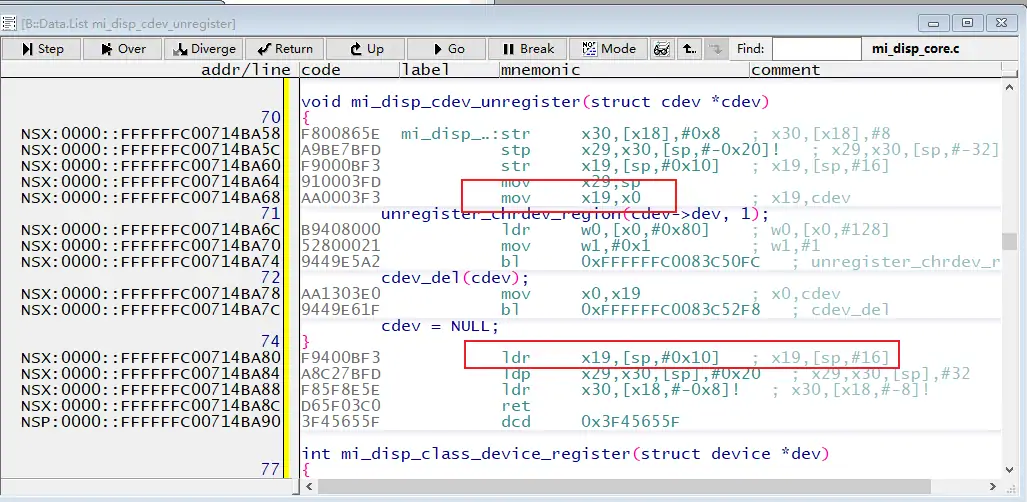The height and width of the screenshot is (502, 1027).
Task: Focus the Find text field
Action: click(815, 48)
